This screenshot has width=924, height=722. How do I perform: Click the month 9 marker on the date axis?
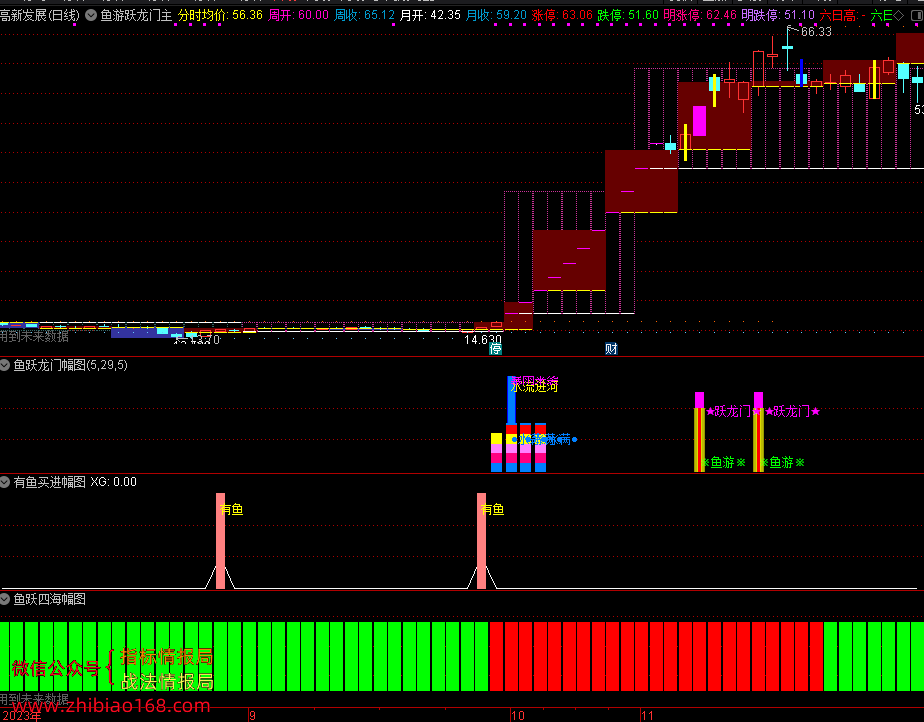tap(252, 716)
